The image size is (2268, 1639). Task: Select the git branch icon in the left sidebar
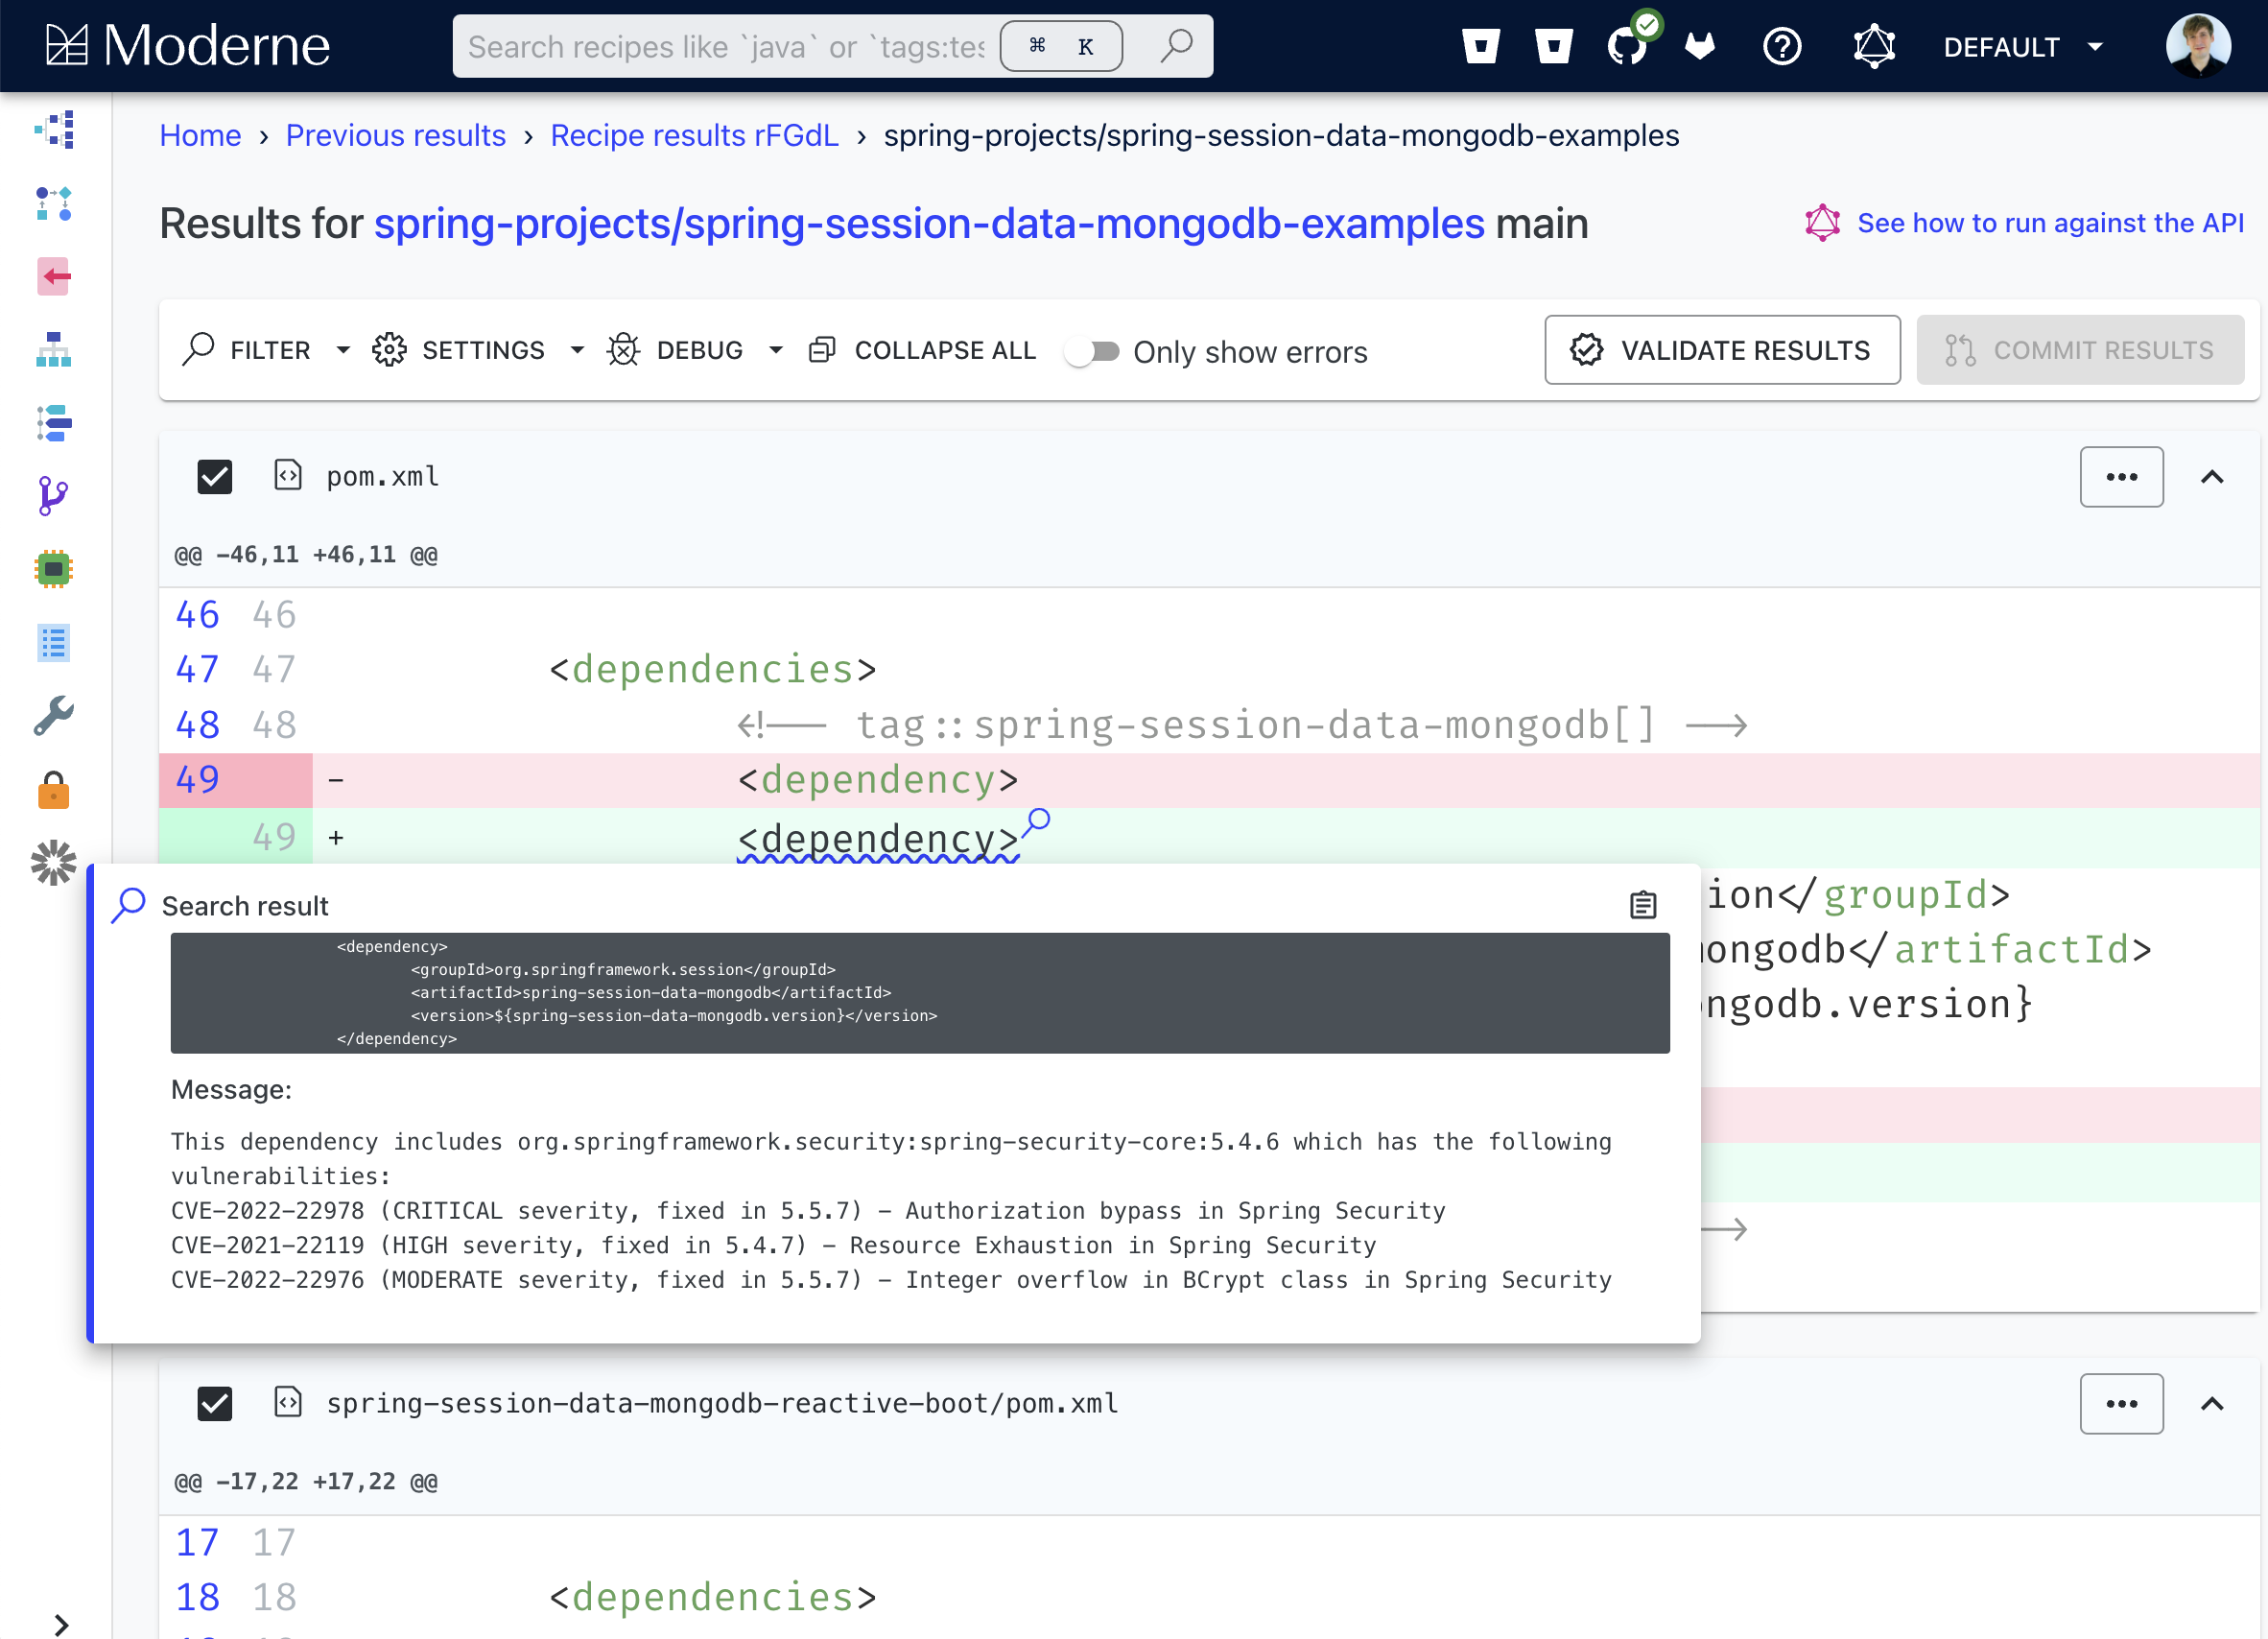tap(54, 495)
